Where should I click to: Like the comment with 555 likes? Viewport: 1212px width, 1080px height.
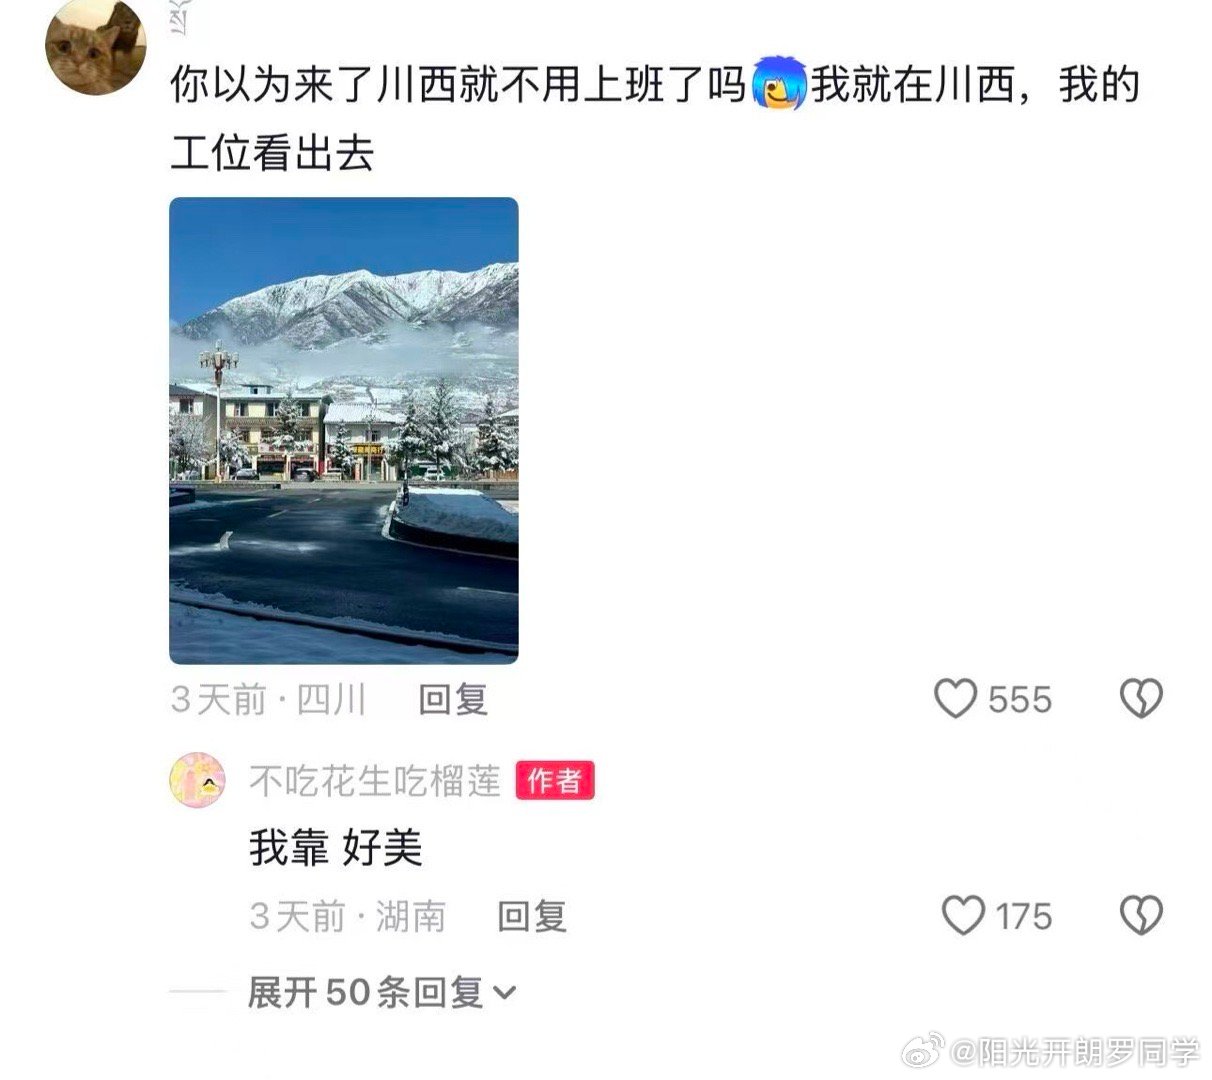pyautogui.click(x=955, y=698)
